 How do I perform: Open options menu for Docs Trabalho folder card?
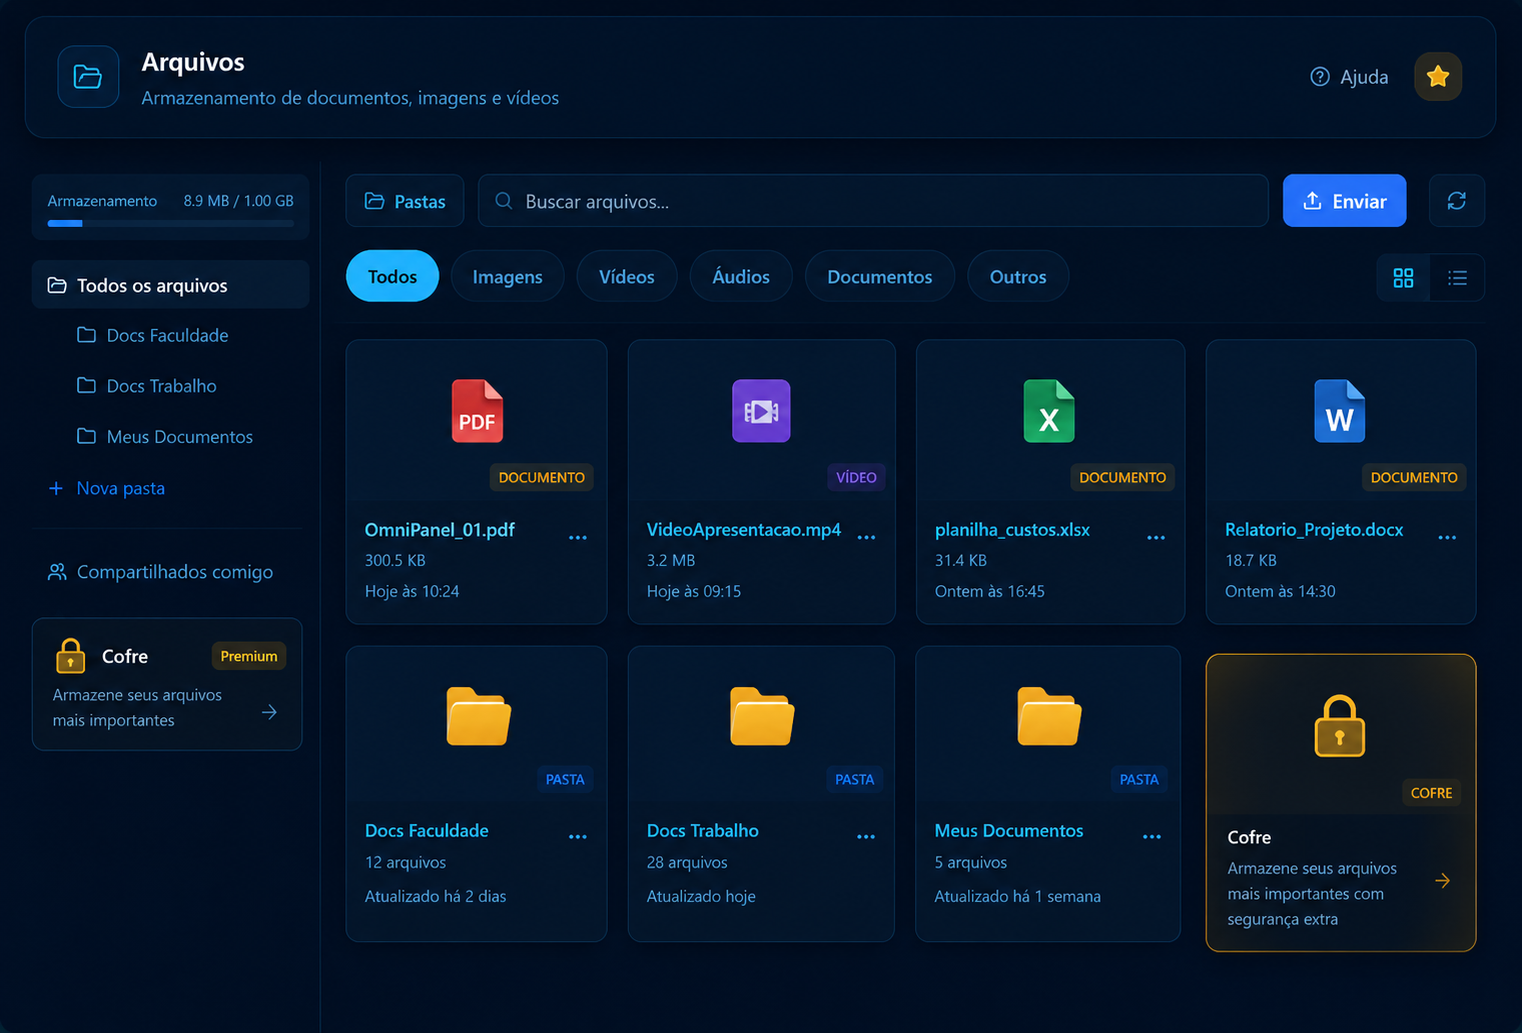coord(866,837)
